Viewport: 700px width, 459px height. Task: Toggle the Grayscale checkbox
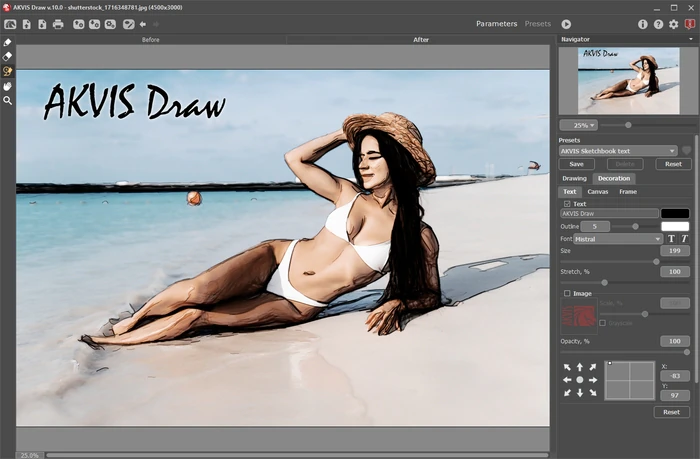point(603,323)
